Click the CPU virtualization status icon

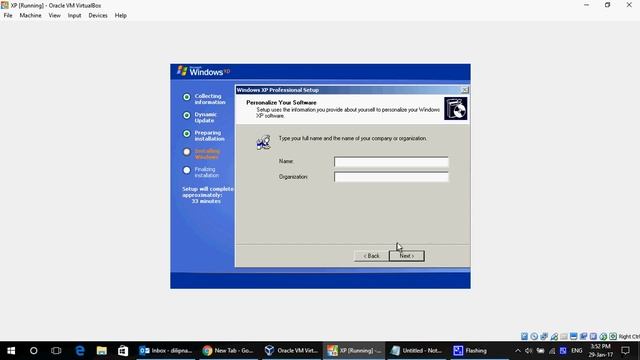(x=593, y=336)
